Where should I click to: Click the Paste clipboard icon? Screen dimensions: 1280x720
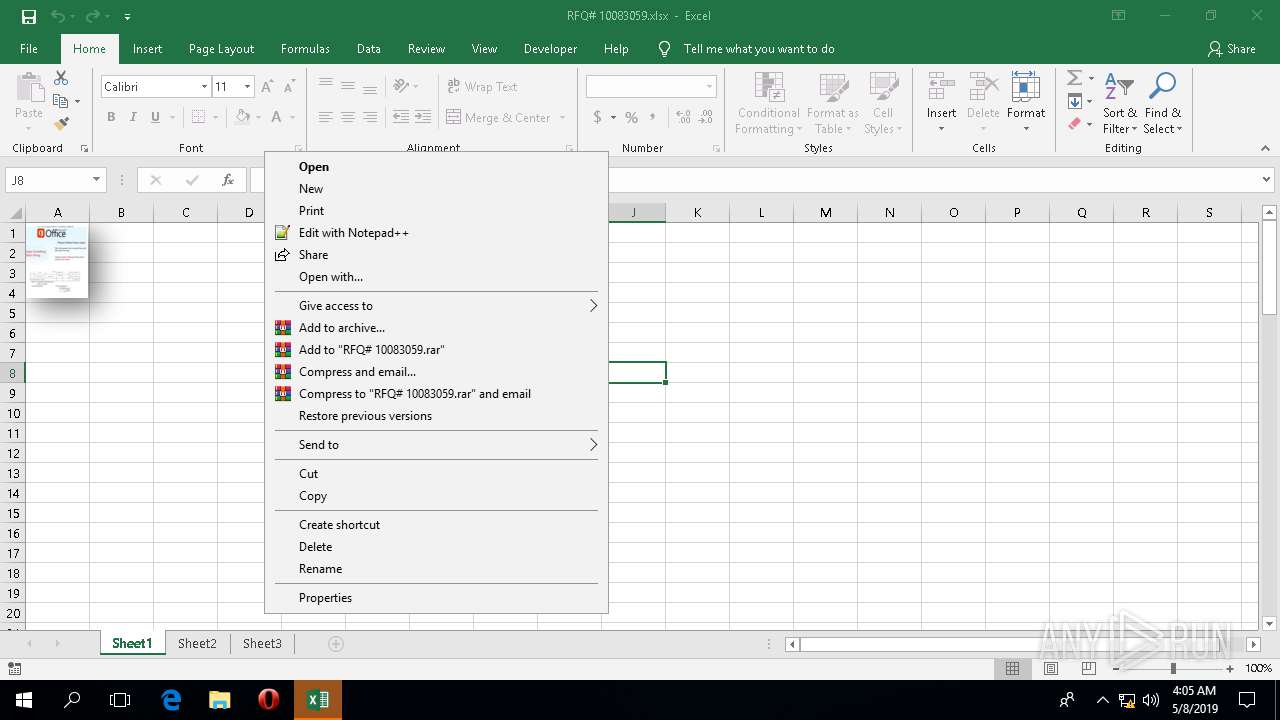pyautogui.click(x=29, y=87)
